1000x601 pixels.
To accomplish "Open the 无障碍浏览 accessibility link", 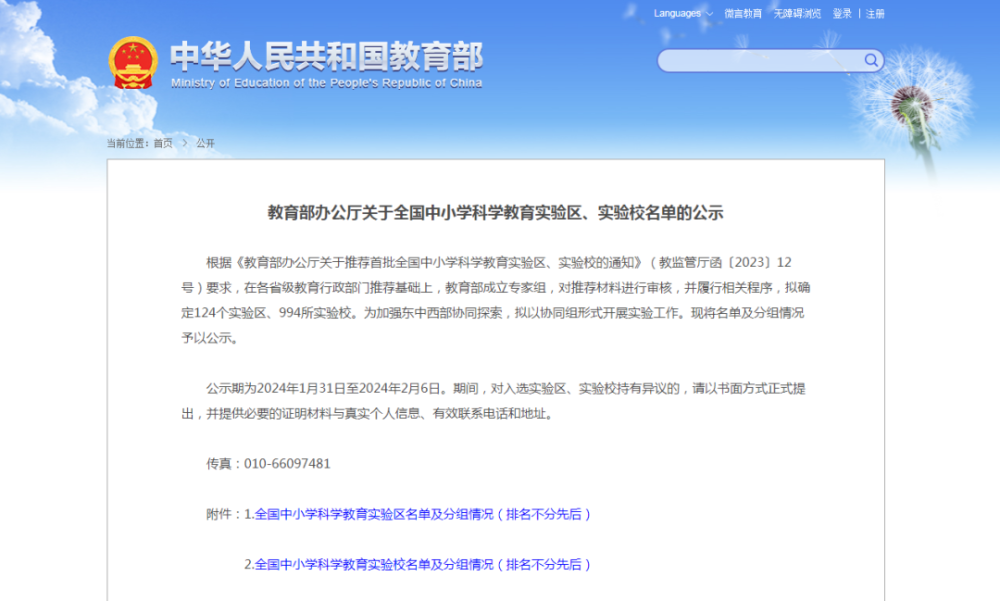I will (797, 13).
